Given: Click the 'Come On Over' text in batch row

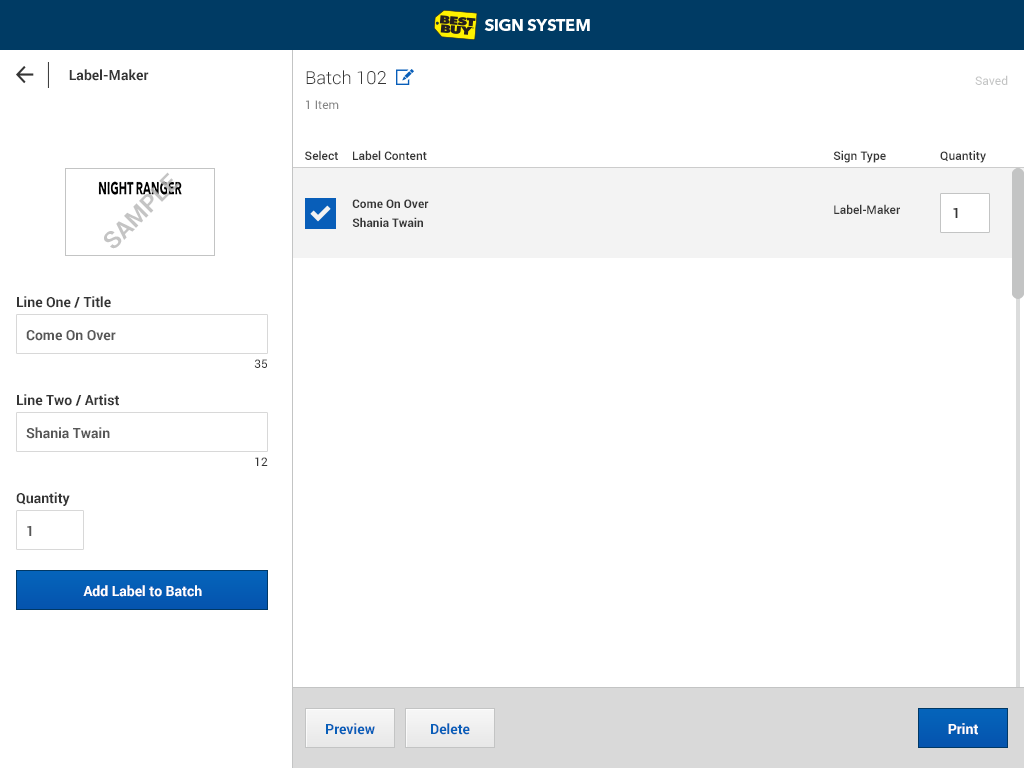Looking at the screenshot, I should [x=391, y=204].
